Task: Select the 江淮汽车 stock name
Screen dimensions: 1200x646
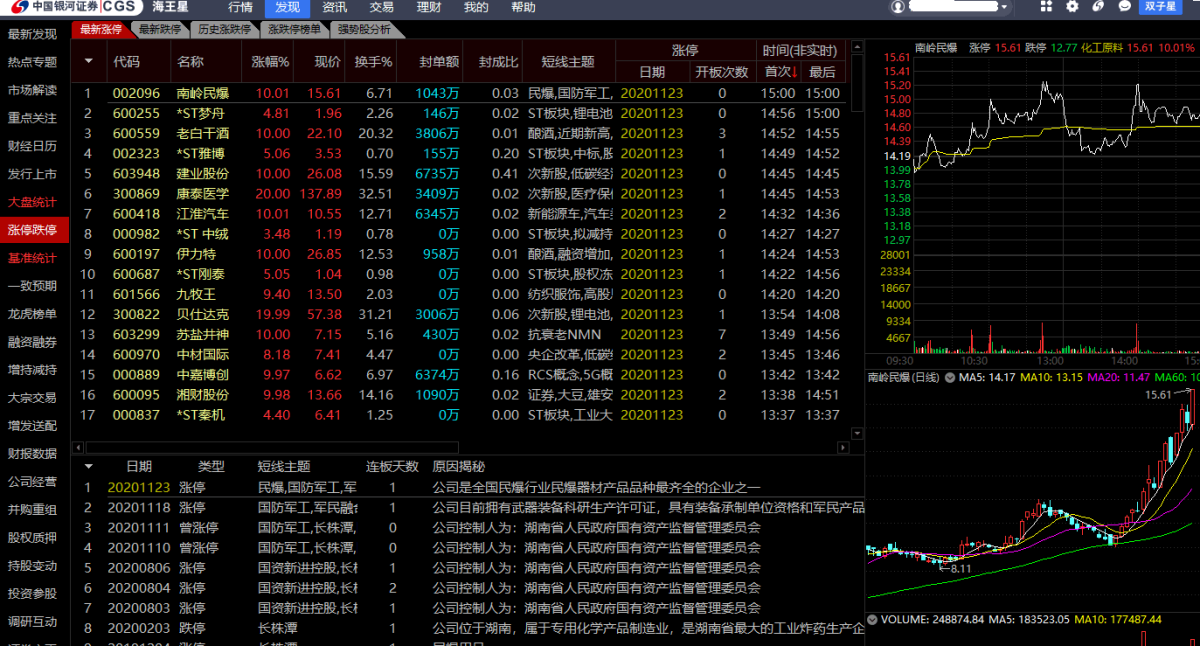Action: (203, 214)
